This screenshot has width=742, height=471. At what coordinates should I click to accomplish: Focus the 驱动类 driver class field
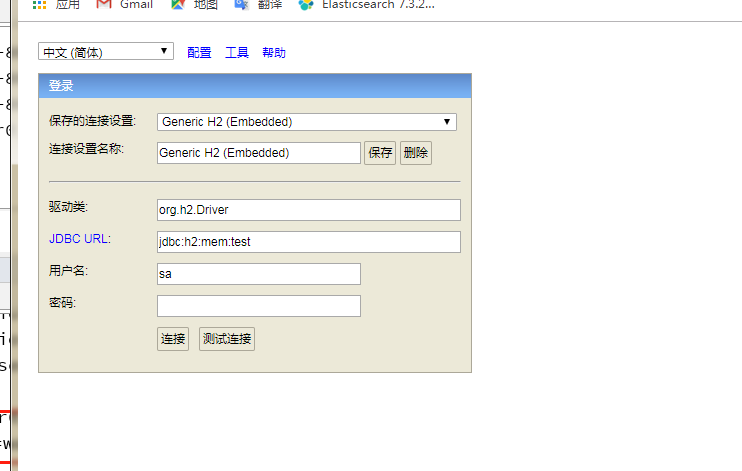pos(309,210)
